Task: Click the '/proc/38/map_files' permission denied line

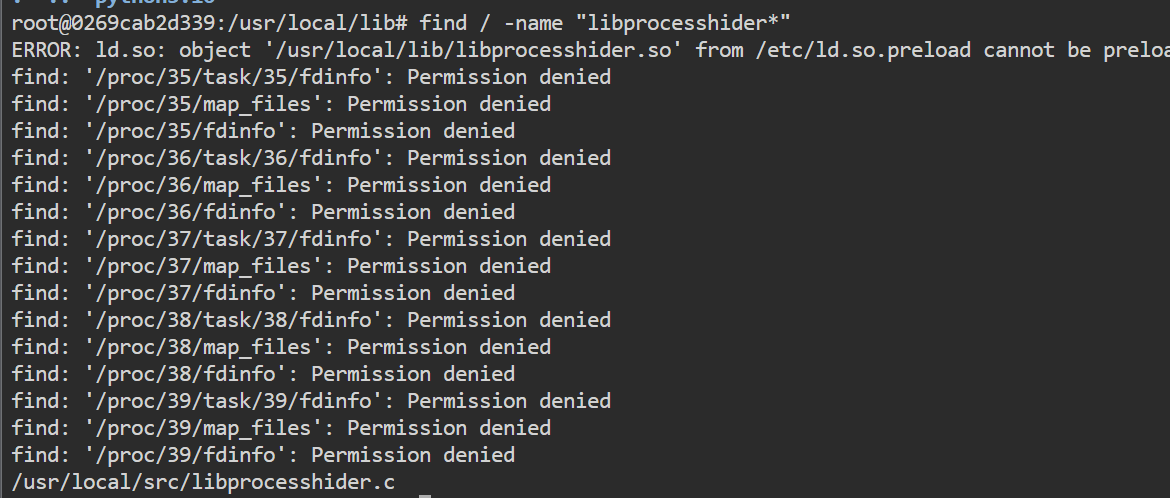Action: (x=281, y=347)
